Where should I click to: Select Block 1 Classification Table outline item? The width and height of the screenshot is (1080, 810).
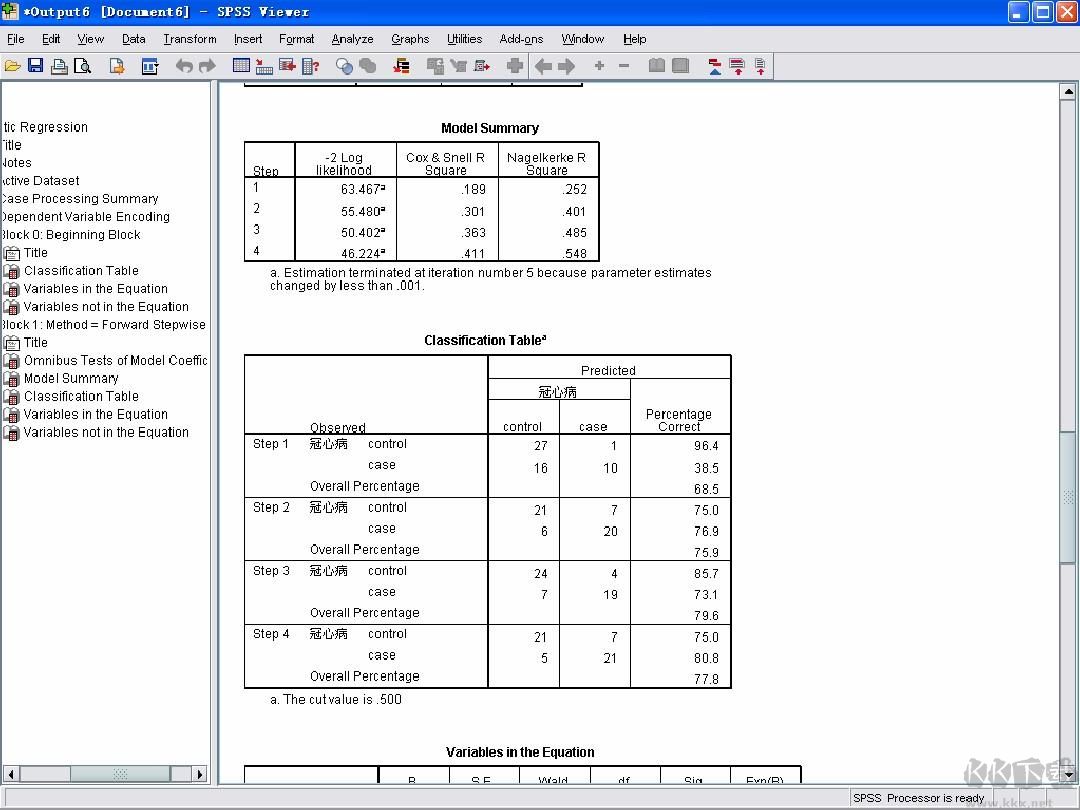(x=81, y=396)
